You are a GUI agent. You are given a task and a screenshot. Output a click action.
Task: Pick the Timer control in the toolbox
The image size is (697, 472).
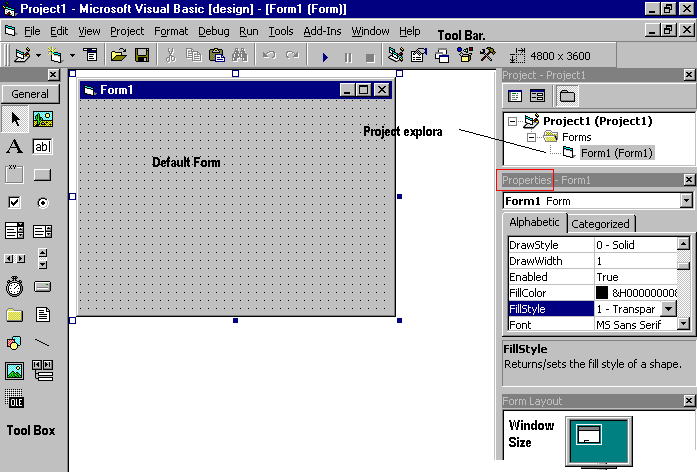[15, 287]
